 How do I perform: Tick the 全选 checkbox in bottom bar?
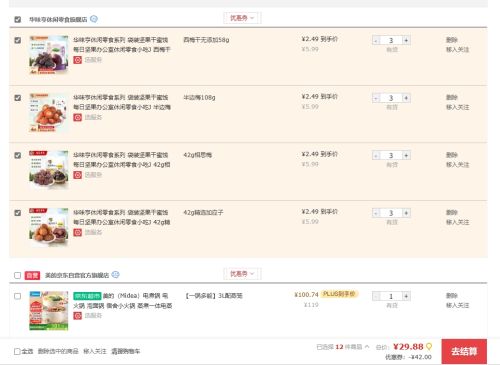pos(17,351)
